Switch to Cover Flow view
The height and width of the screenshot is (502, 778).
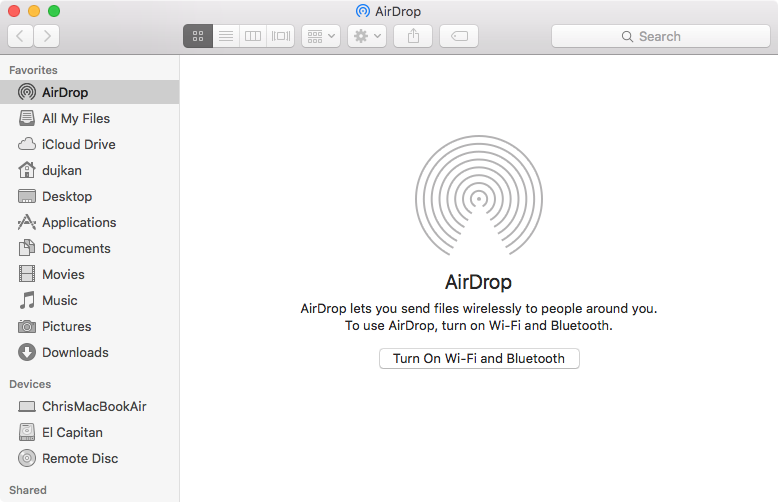click(281, 36)
